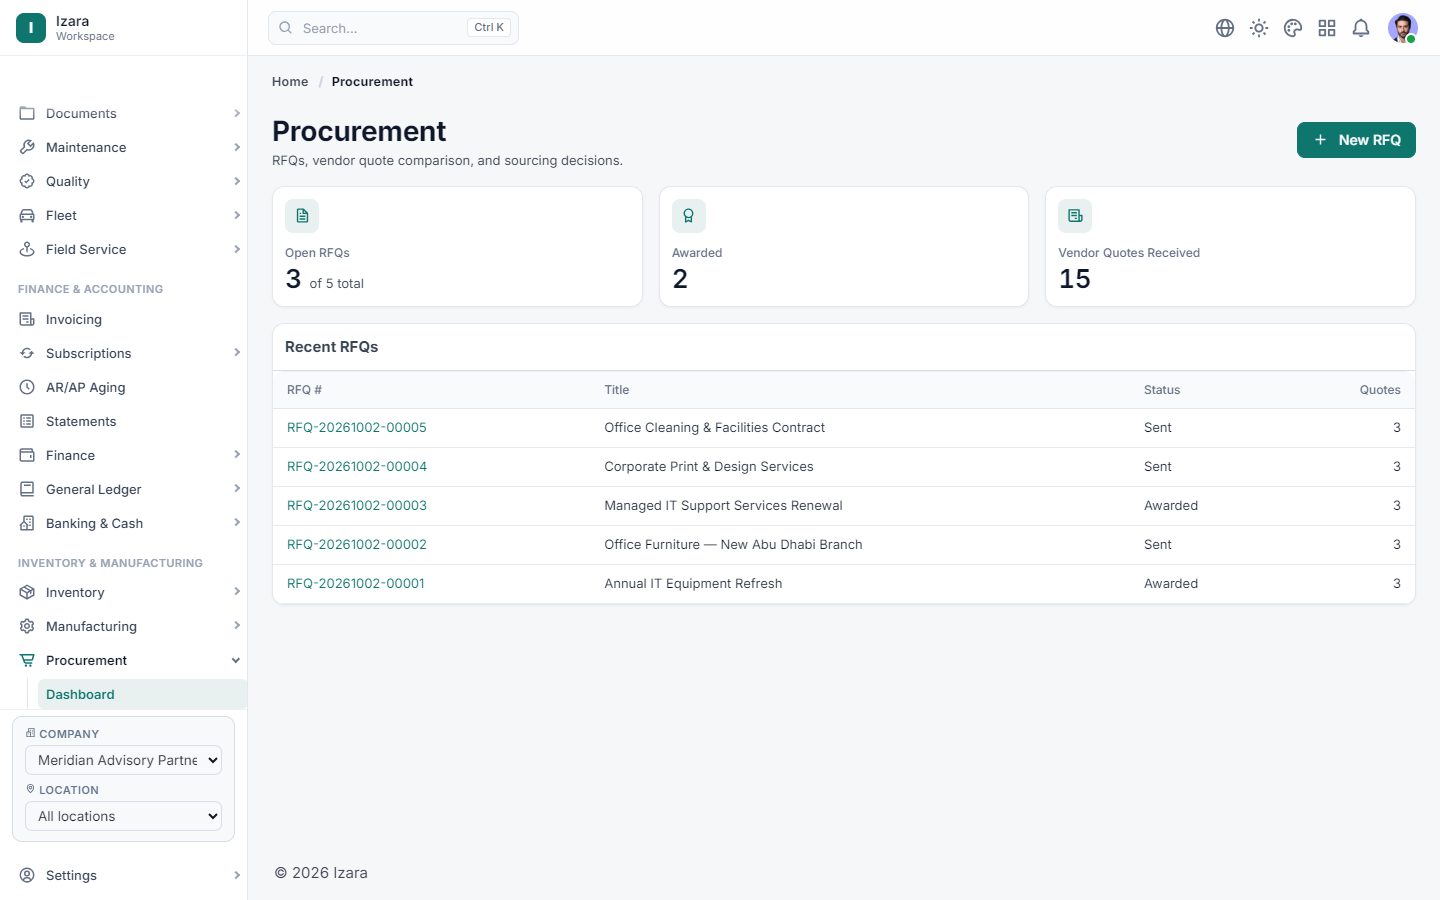Viewport: 1440px width, 900px height.
Task: Click the Vendor Quotes Received card icon
Action: (1075, 216)
